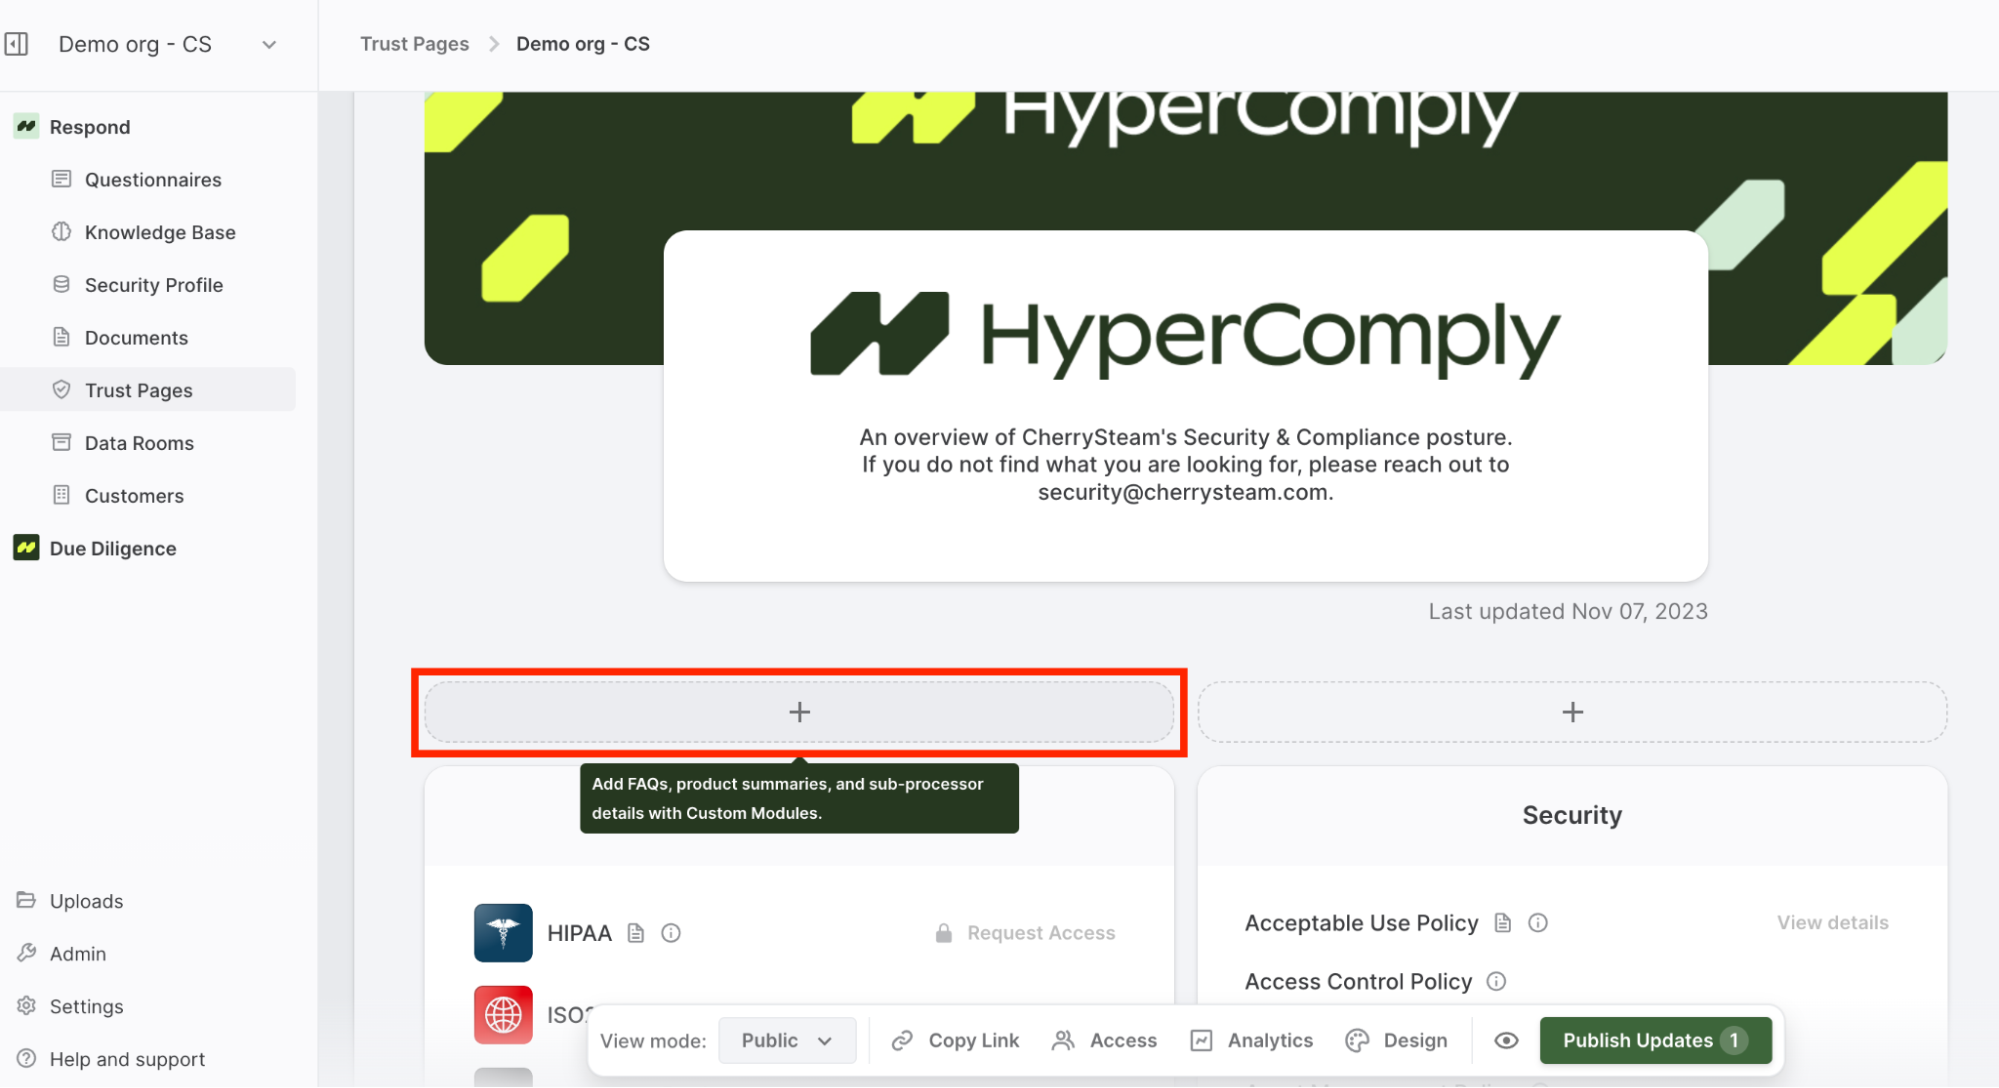Open Questionnaires in the sidebar
Screen dimensions: 1999x1088
[152, 180]
